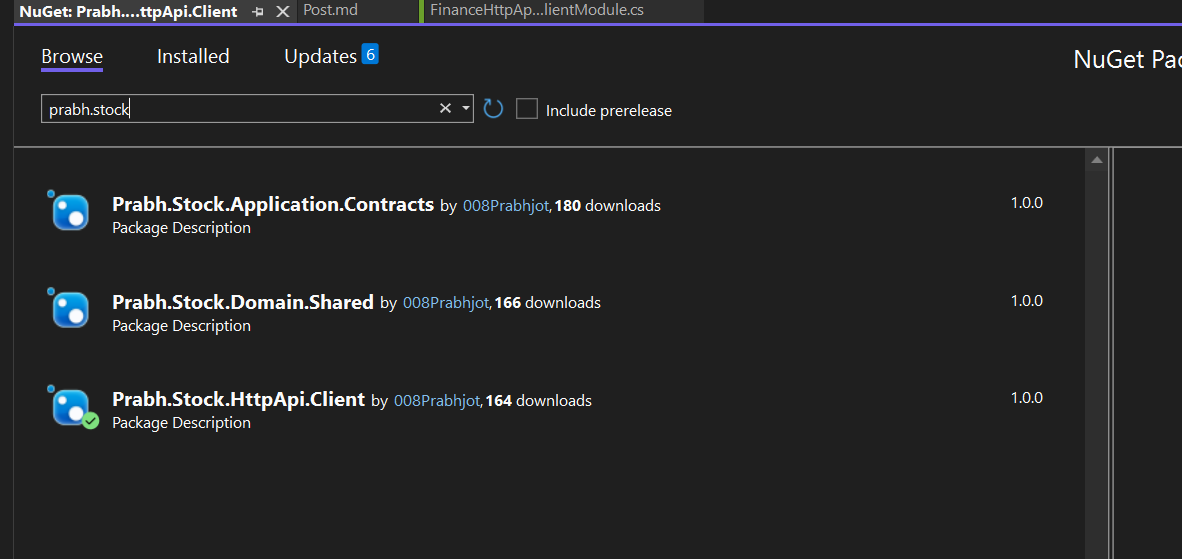Click the scroll up arrow of package list

pos(1097,160)
